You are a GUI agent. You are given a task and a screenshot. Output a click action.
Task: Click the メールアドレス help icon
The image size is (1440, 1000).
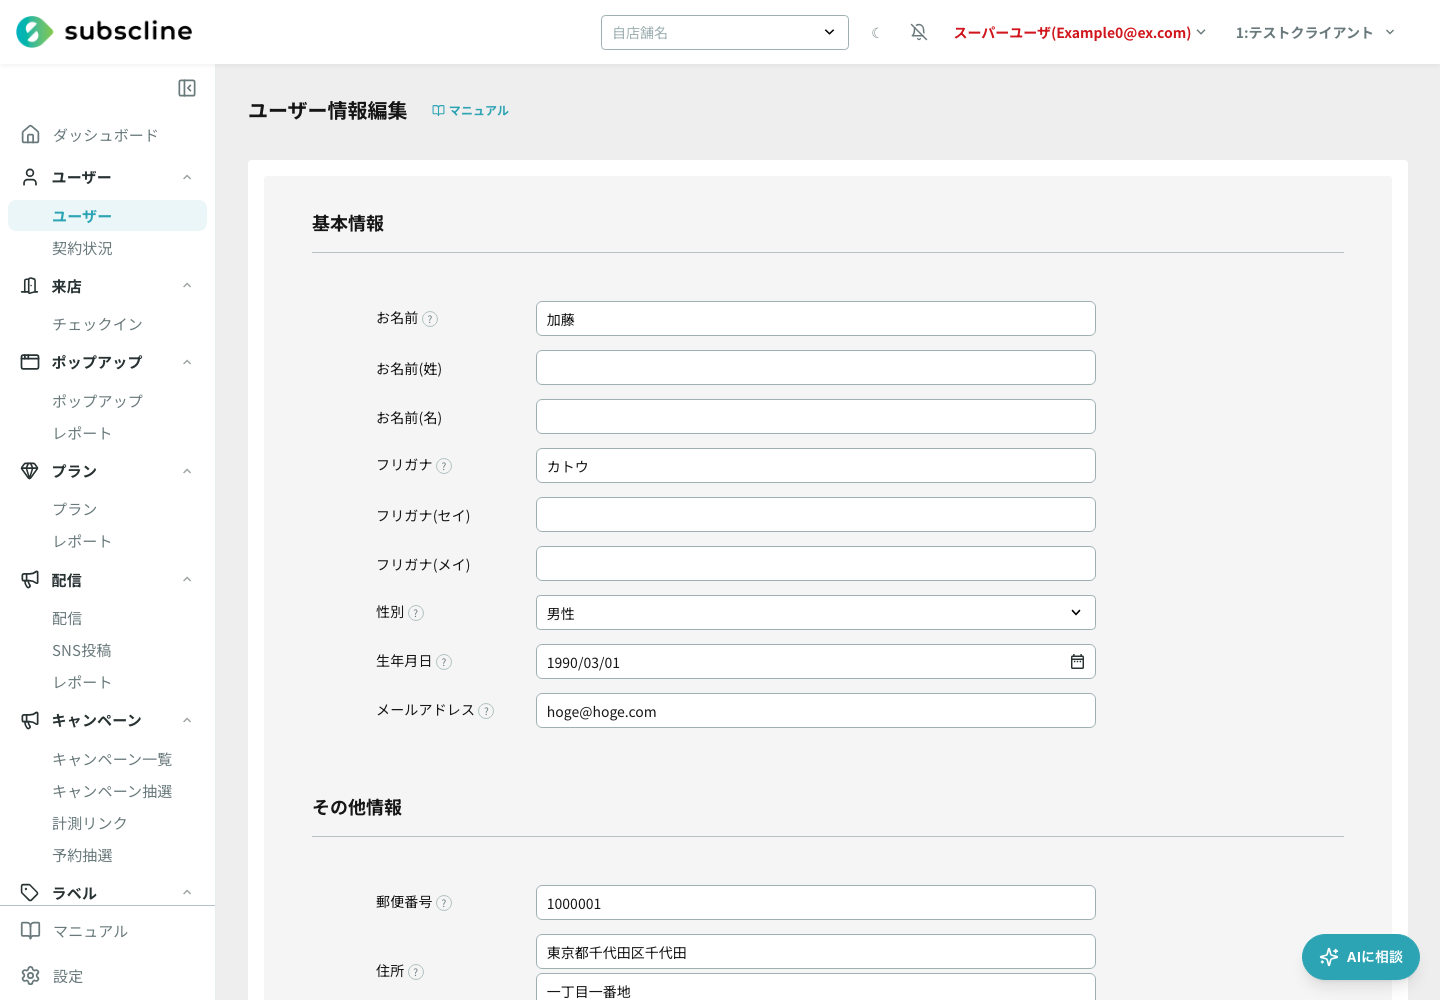pos(486,711)
